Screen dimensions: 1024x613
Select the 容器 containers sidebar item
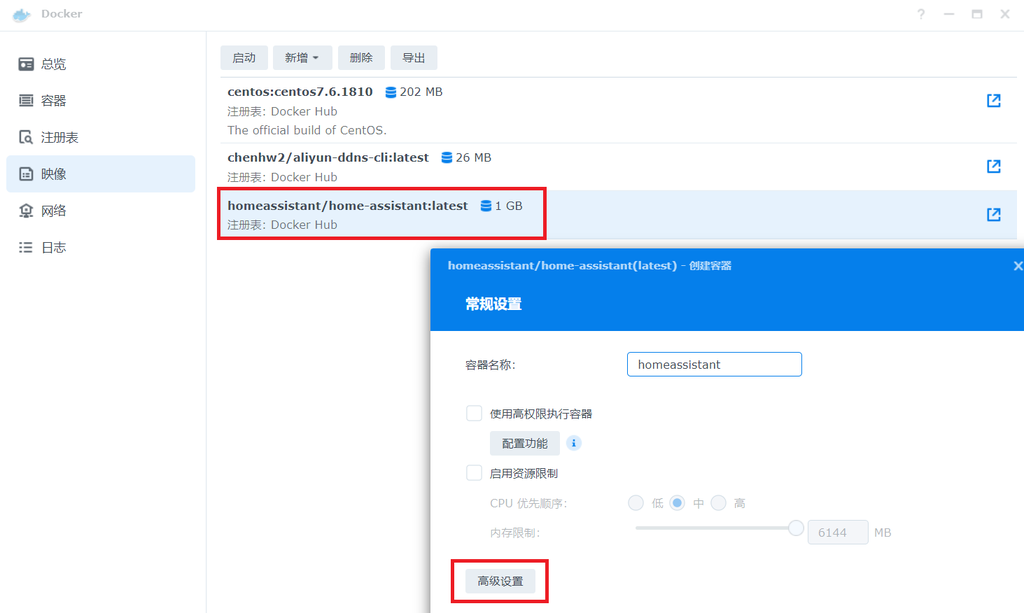click(55, 100)
